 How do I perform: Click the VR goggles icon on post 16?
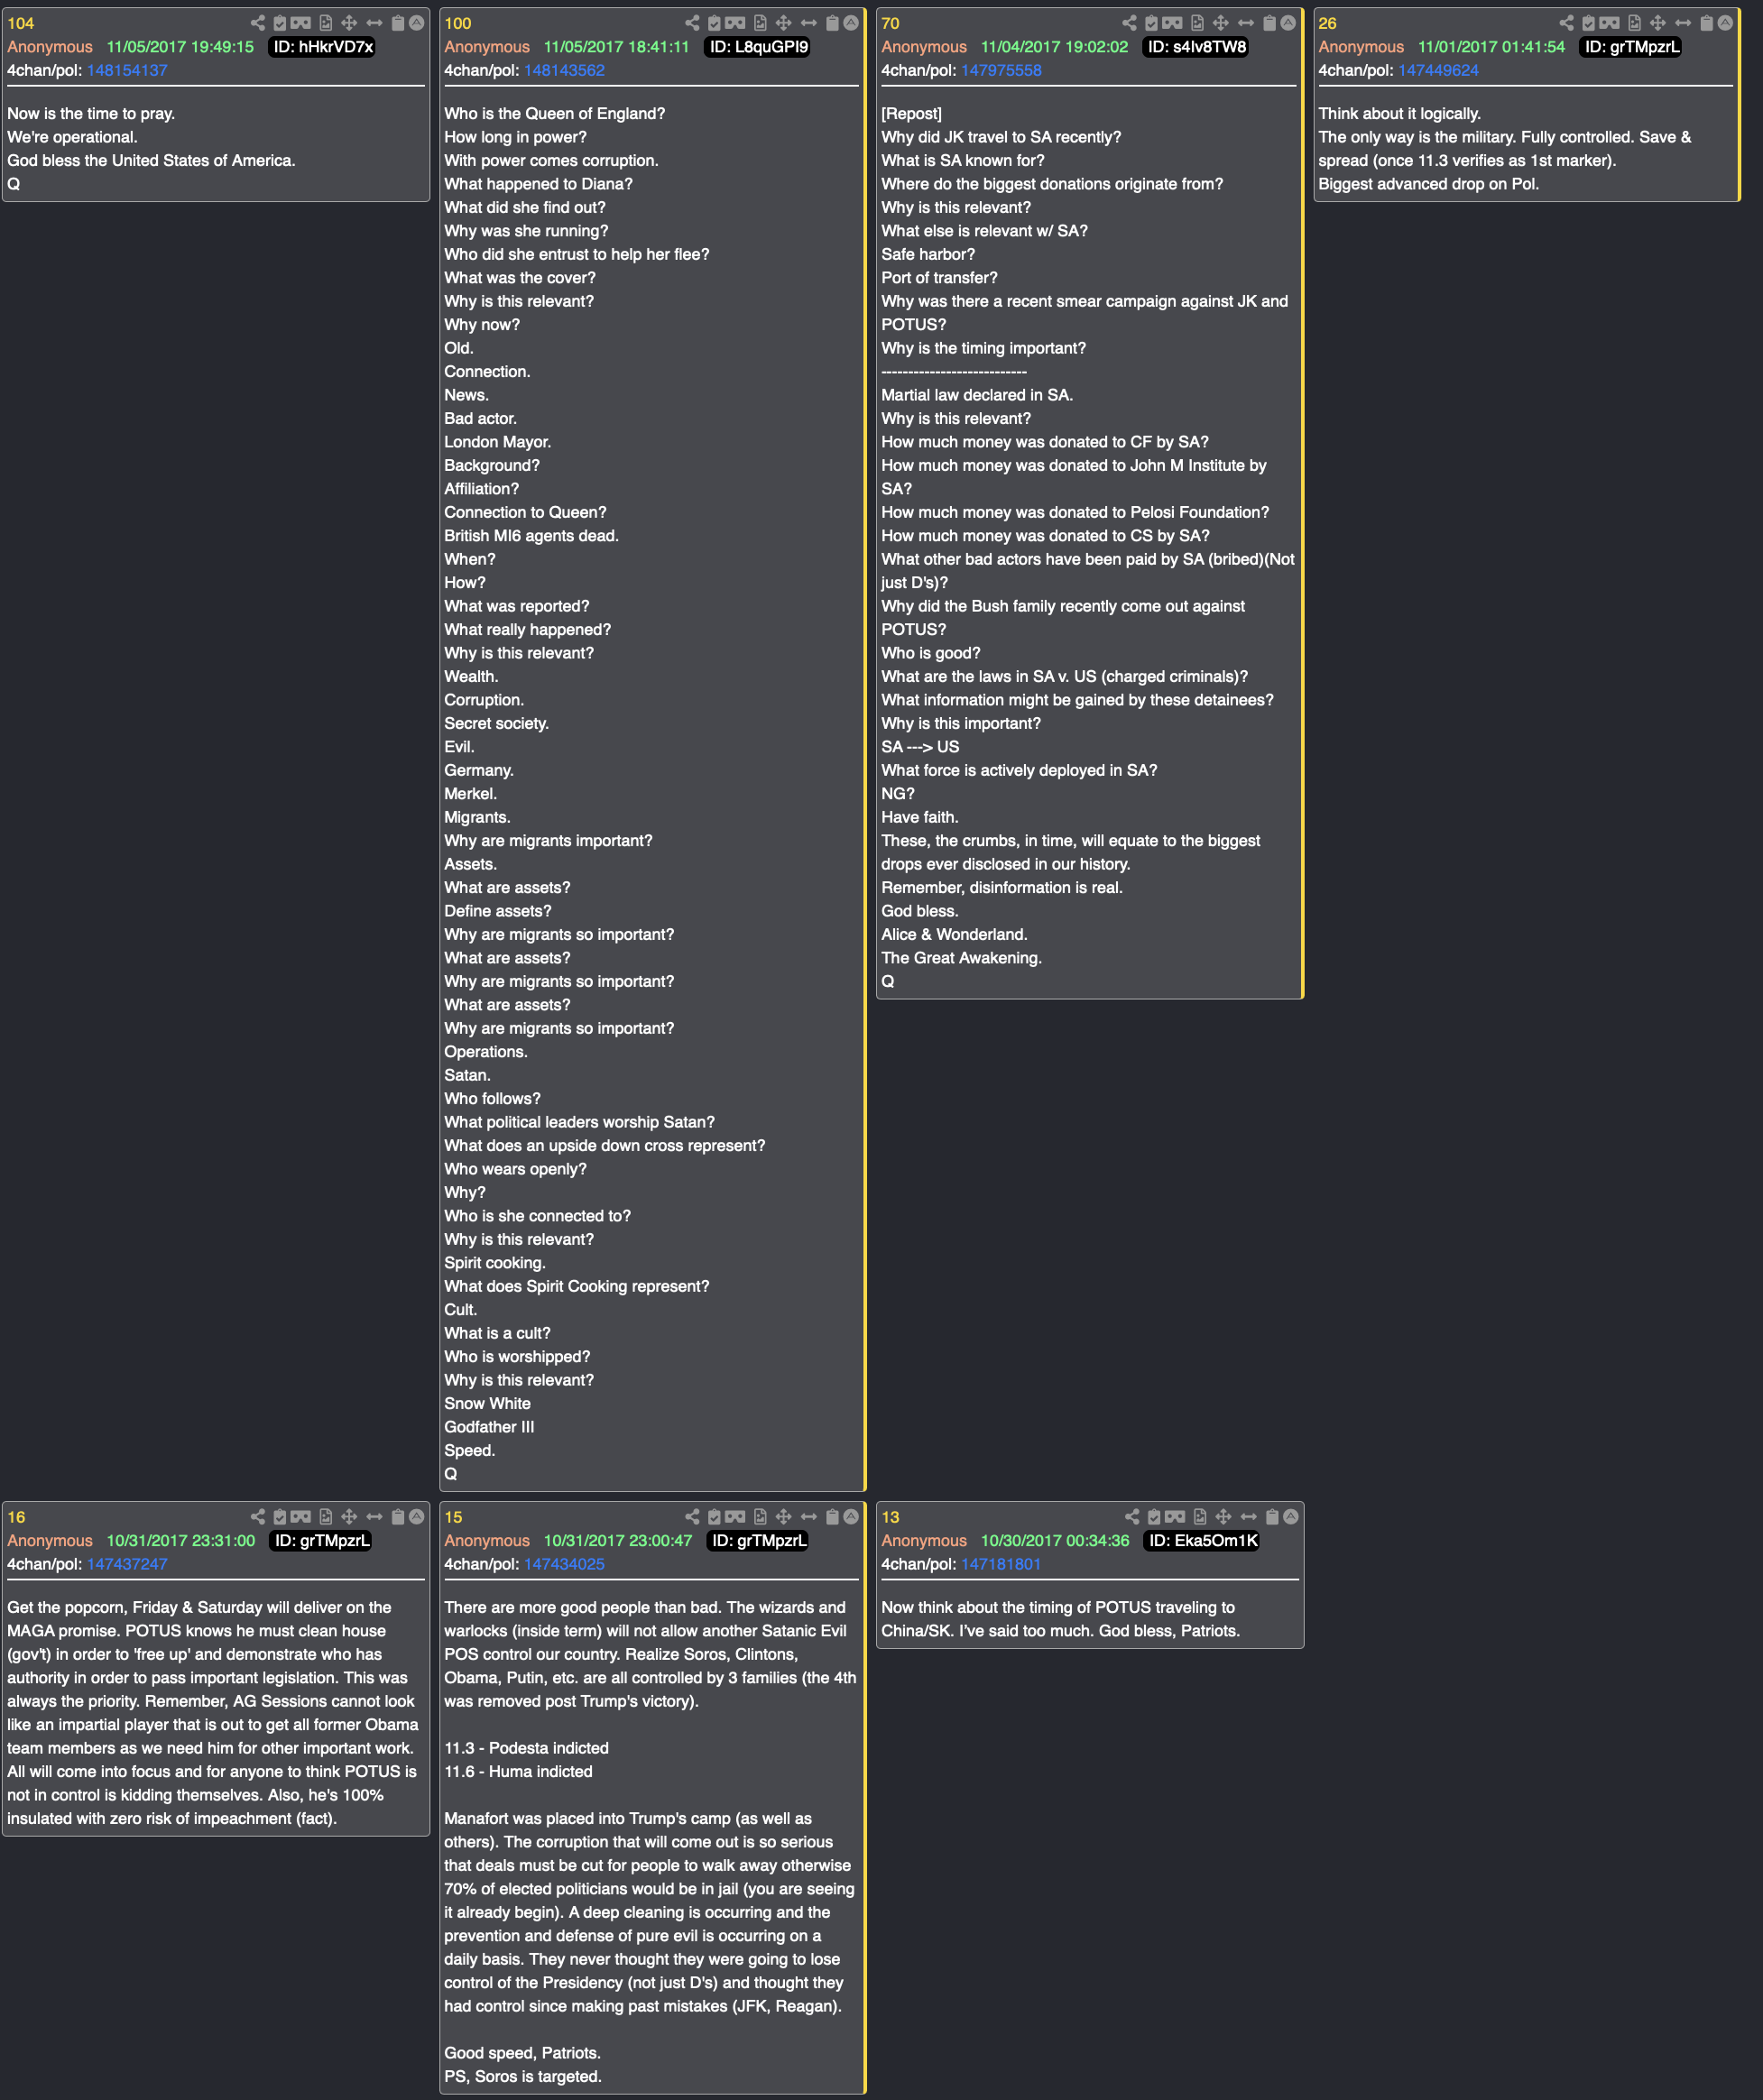(x=301, y=1517)
